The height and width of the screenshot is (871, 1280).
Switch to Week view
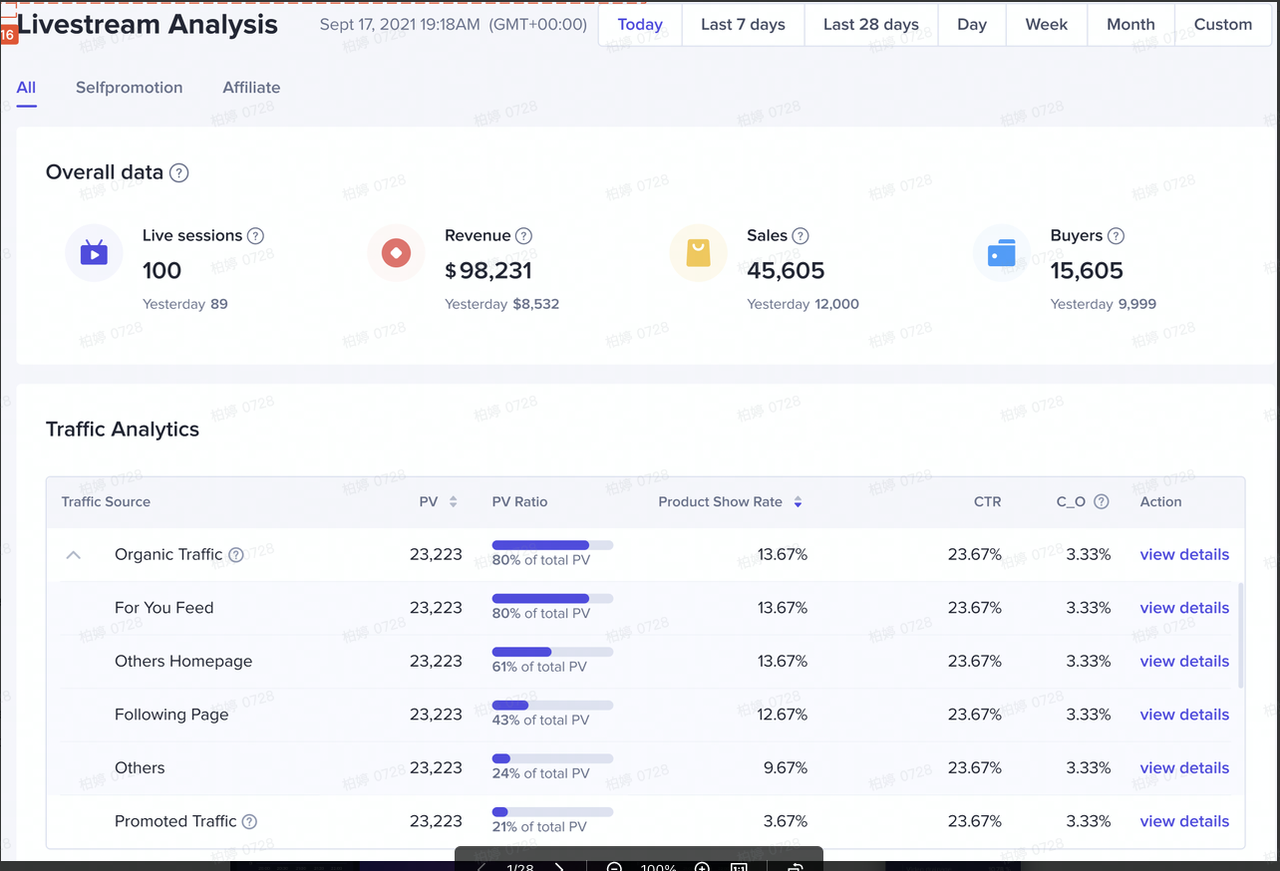click(x=1047, y=25)
